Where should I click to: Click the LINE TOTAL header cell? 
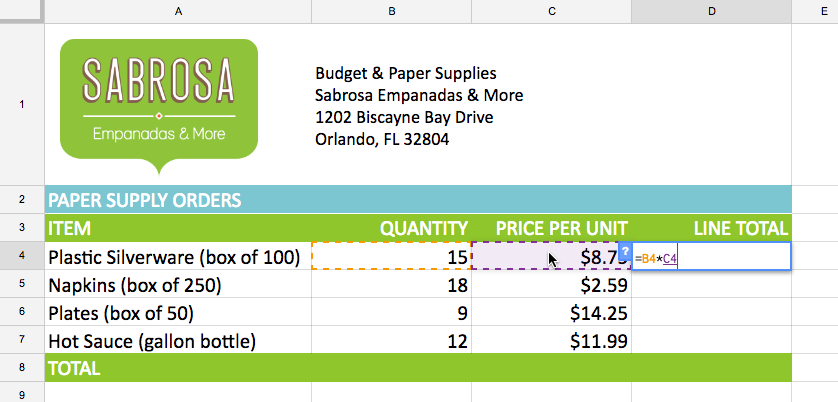pos(711,228)
